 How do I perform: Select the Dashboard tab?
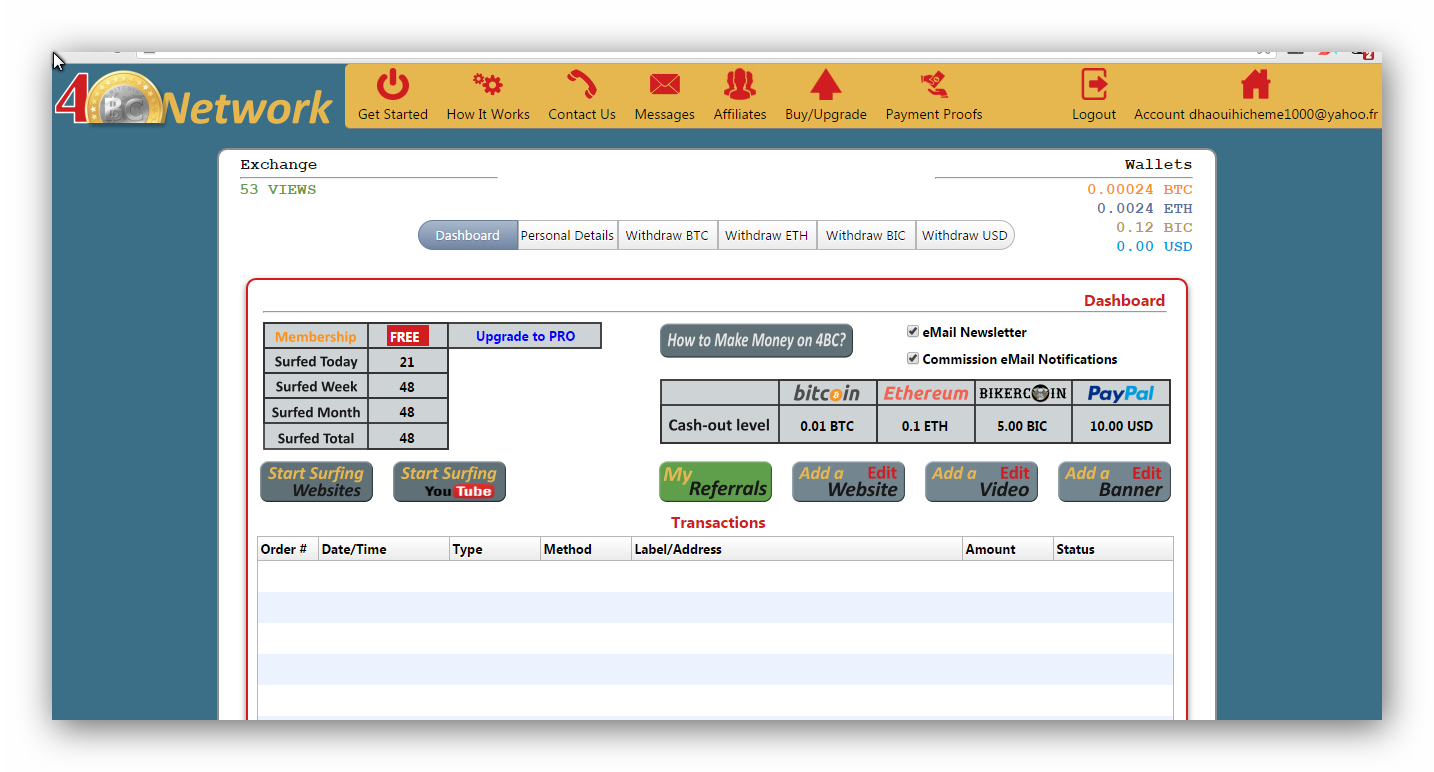click(467, 235)
